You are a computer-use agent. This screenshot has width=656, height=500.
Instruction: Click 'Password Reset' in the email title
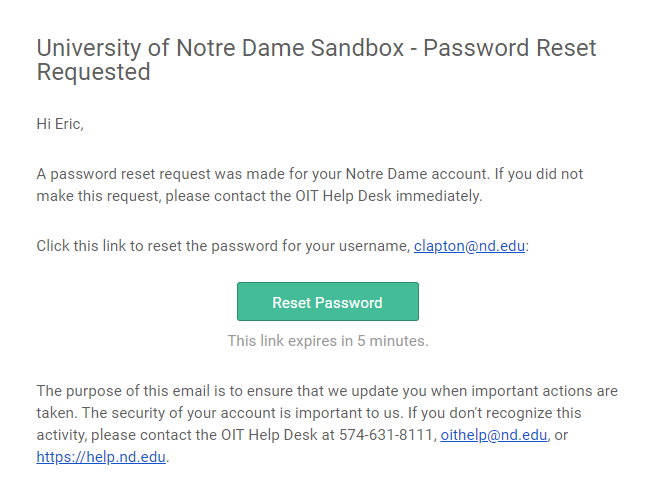510,48
